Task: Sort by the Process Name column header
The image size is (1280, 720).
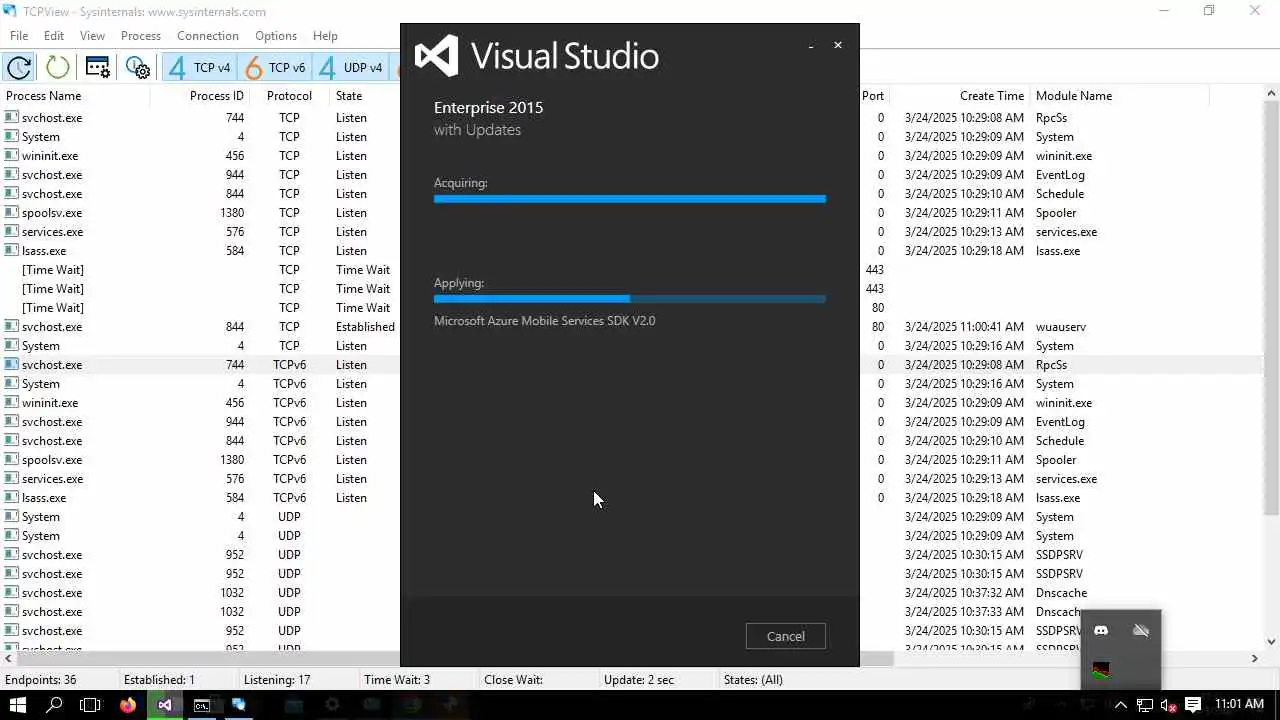Action: [x=75, y=96]
